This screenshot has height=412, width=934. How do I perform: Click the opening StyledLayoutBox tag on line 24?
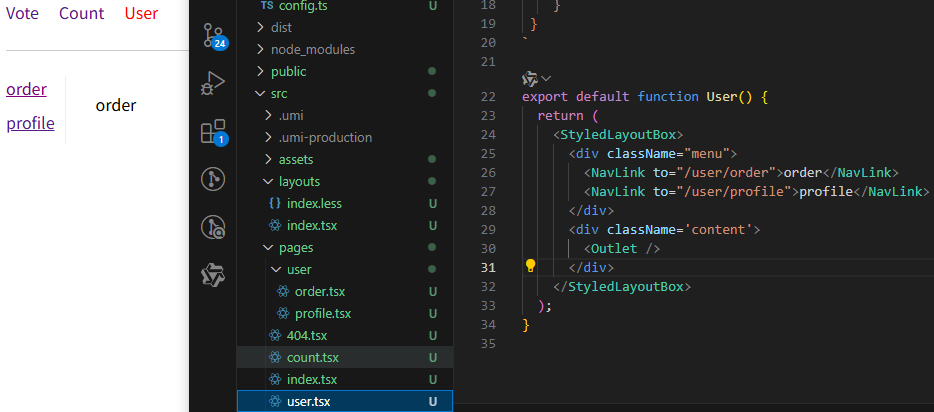[618, 134]
